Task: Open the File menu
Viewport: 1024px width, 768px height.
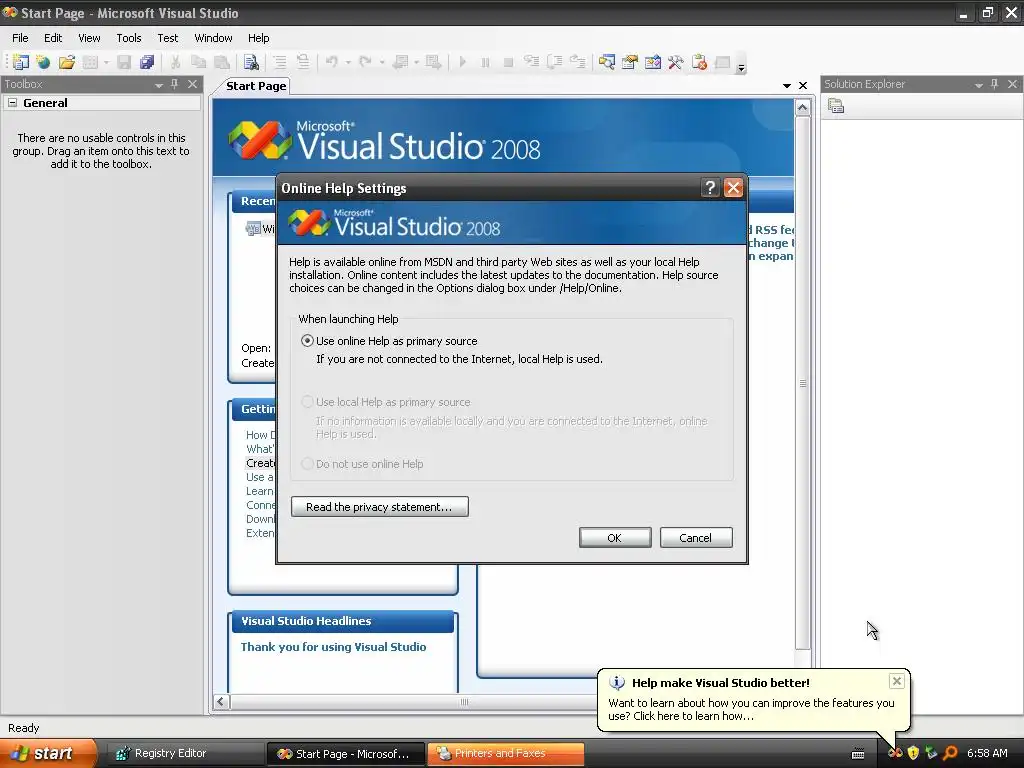Action: click(20, 38)
